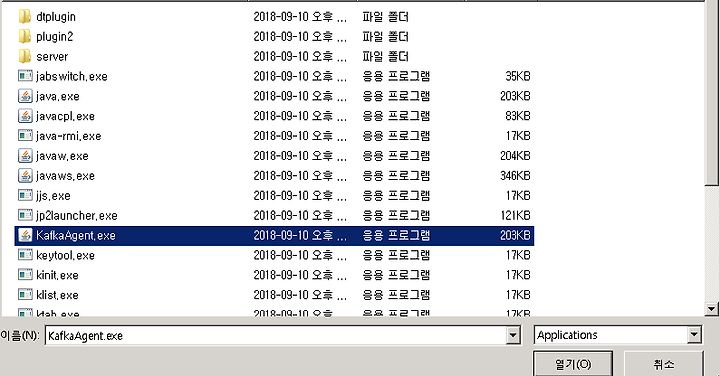Screen dimensions: 720x376
Task: Click the type cell of keytool.exe row
Action: click(396, 255)
